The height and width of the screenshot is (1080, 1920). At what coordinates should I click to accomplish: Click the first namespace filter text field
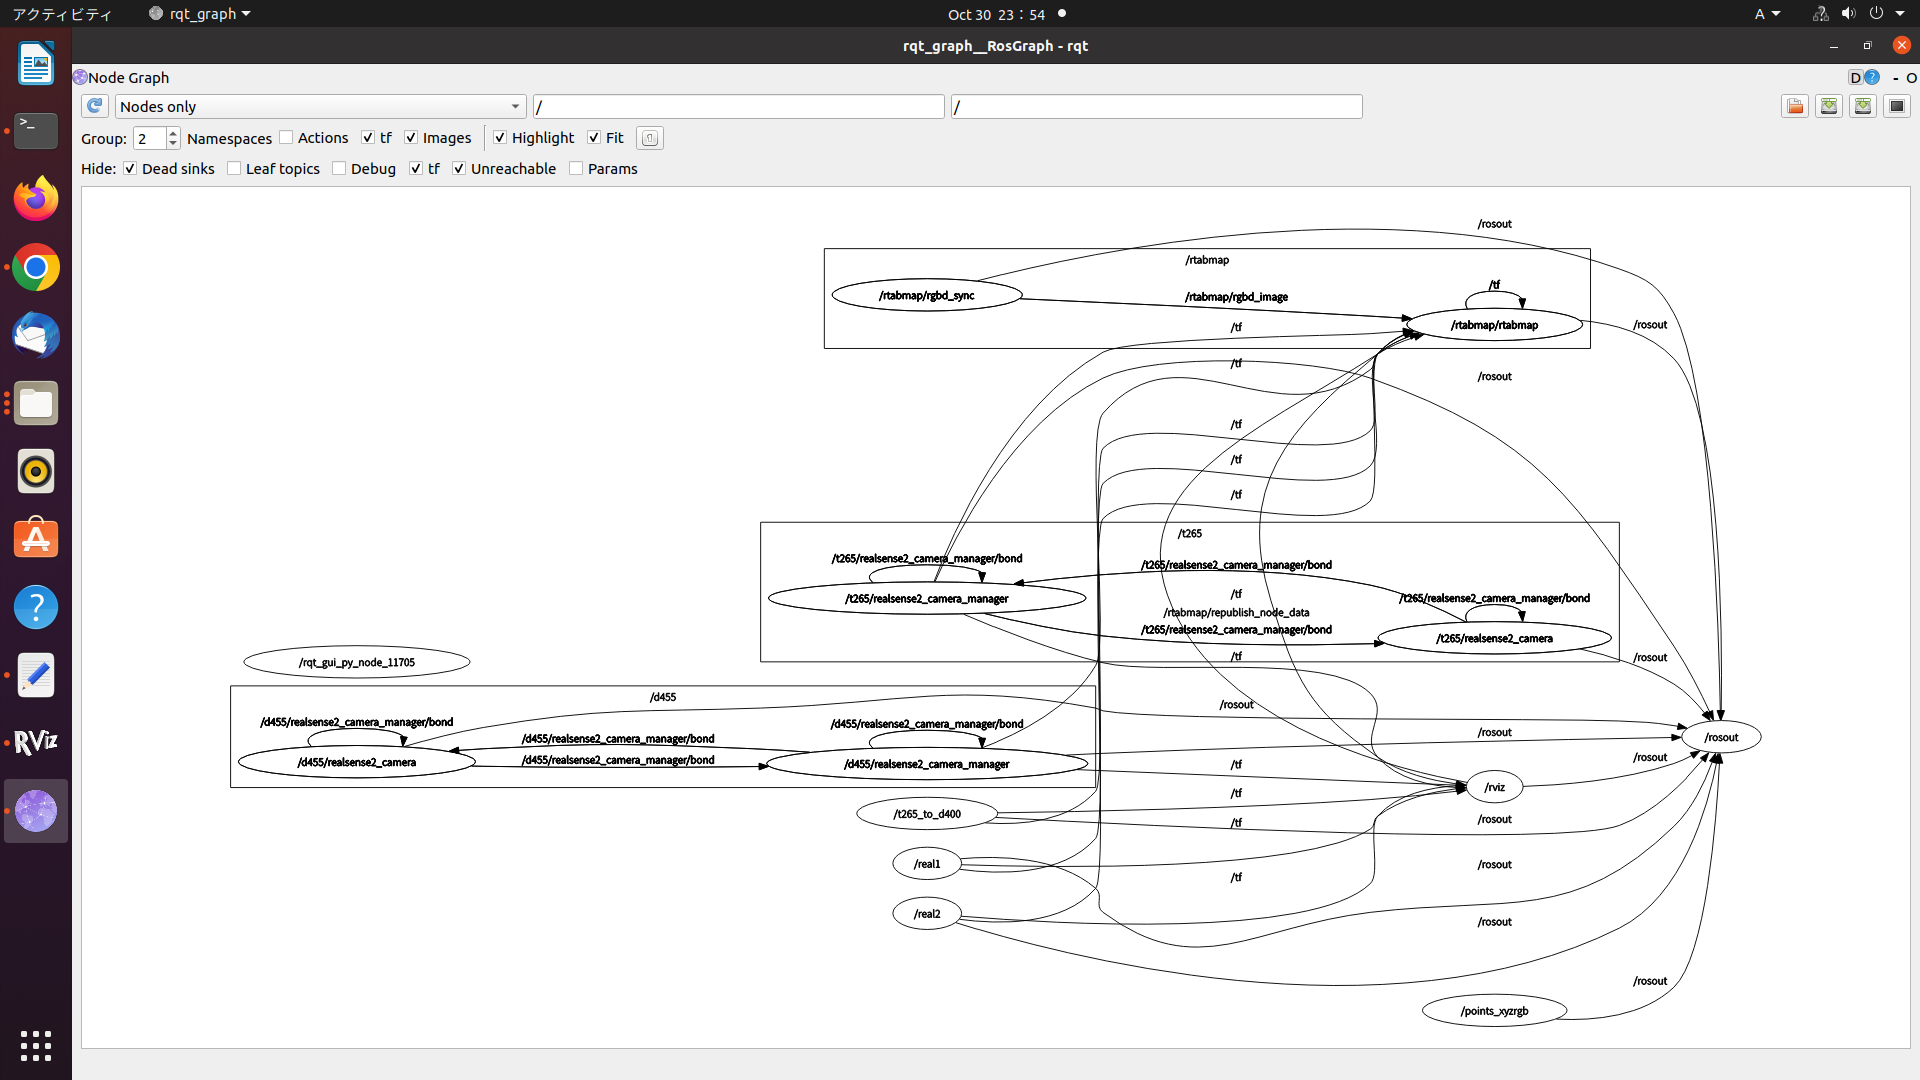tap(738, 106)
